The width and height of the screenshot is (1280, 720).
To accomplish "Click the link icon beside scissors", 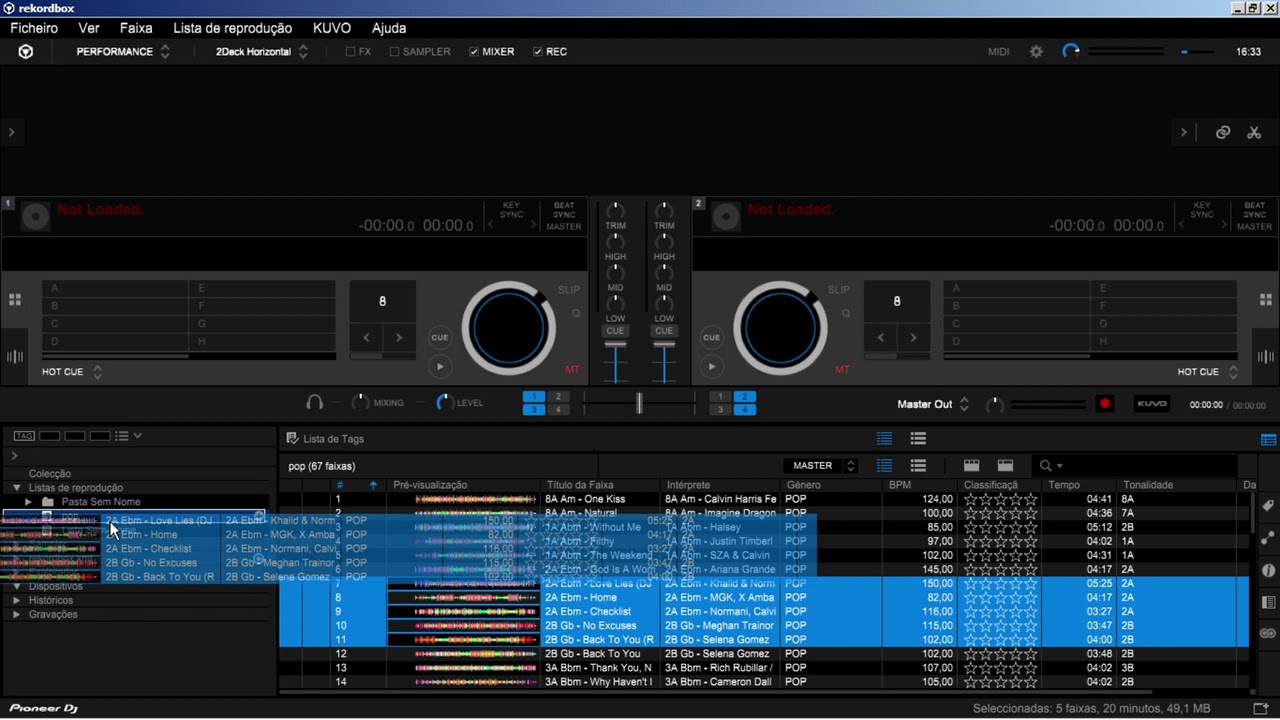I will pyautogui.click(x=1222, y=132).
